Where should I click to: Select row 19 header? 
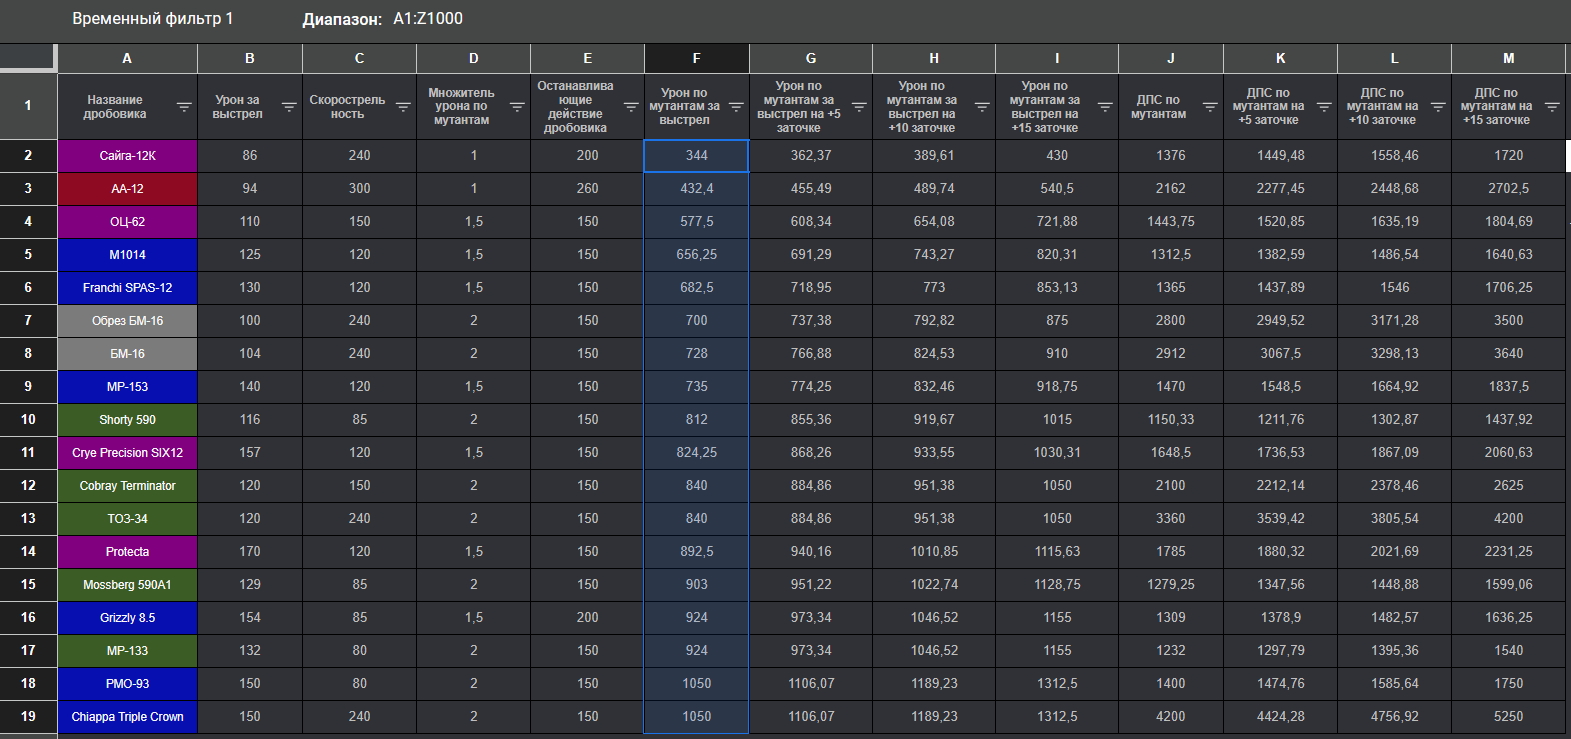coord(28,716)
